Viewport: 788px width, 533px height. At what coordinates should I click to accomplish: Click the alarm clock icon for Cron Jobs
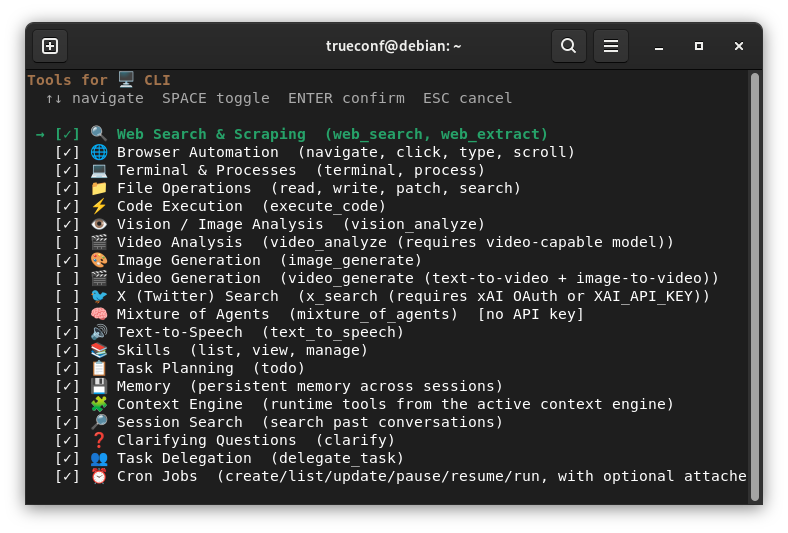coord(99,476)
